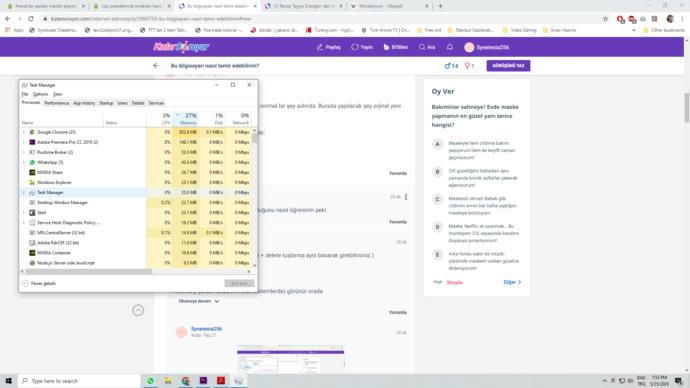Sort processes by the CPU column
Screen dimensions: 690x388
pyautogui.click(x=160, y=119)
